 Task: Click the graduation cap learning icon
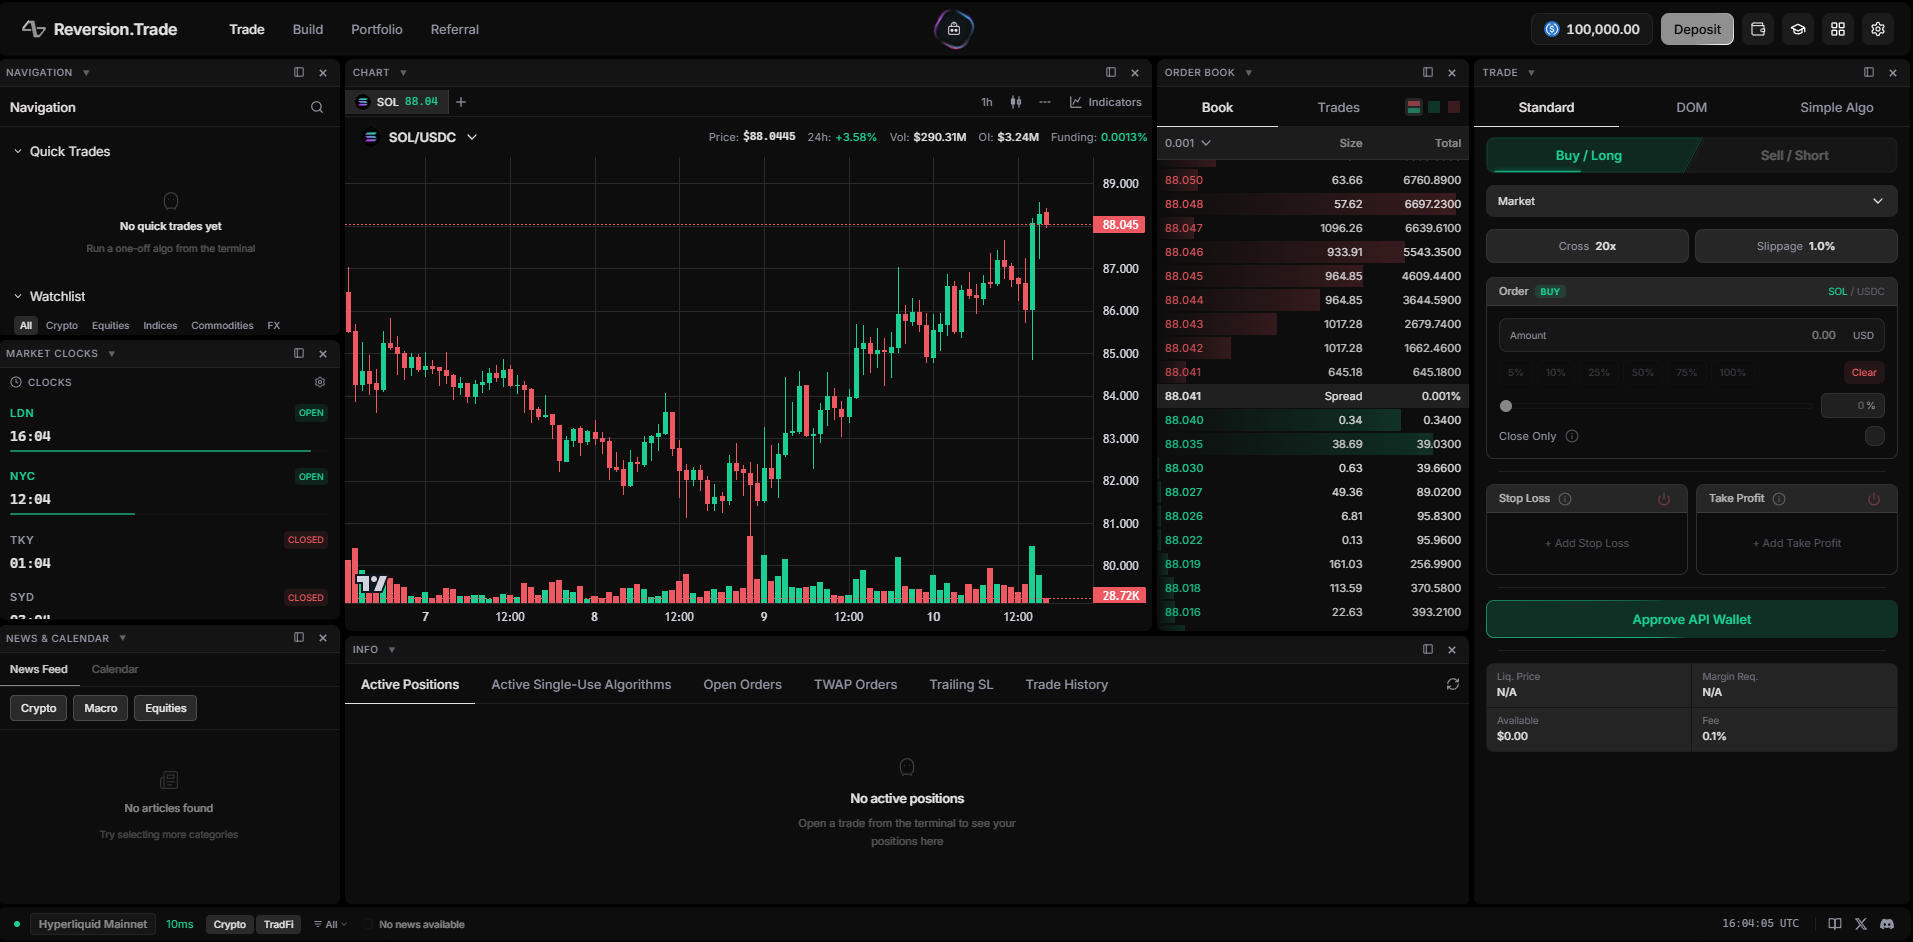click(1797, 29)
